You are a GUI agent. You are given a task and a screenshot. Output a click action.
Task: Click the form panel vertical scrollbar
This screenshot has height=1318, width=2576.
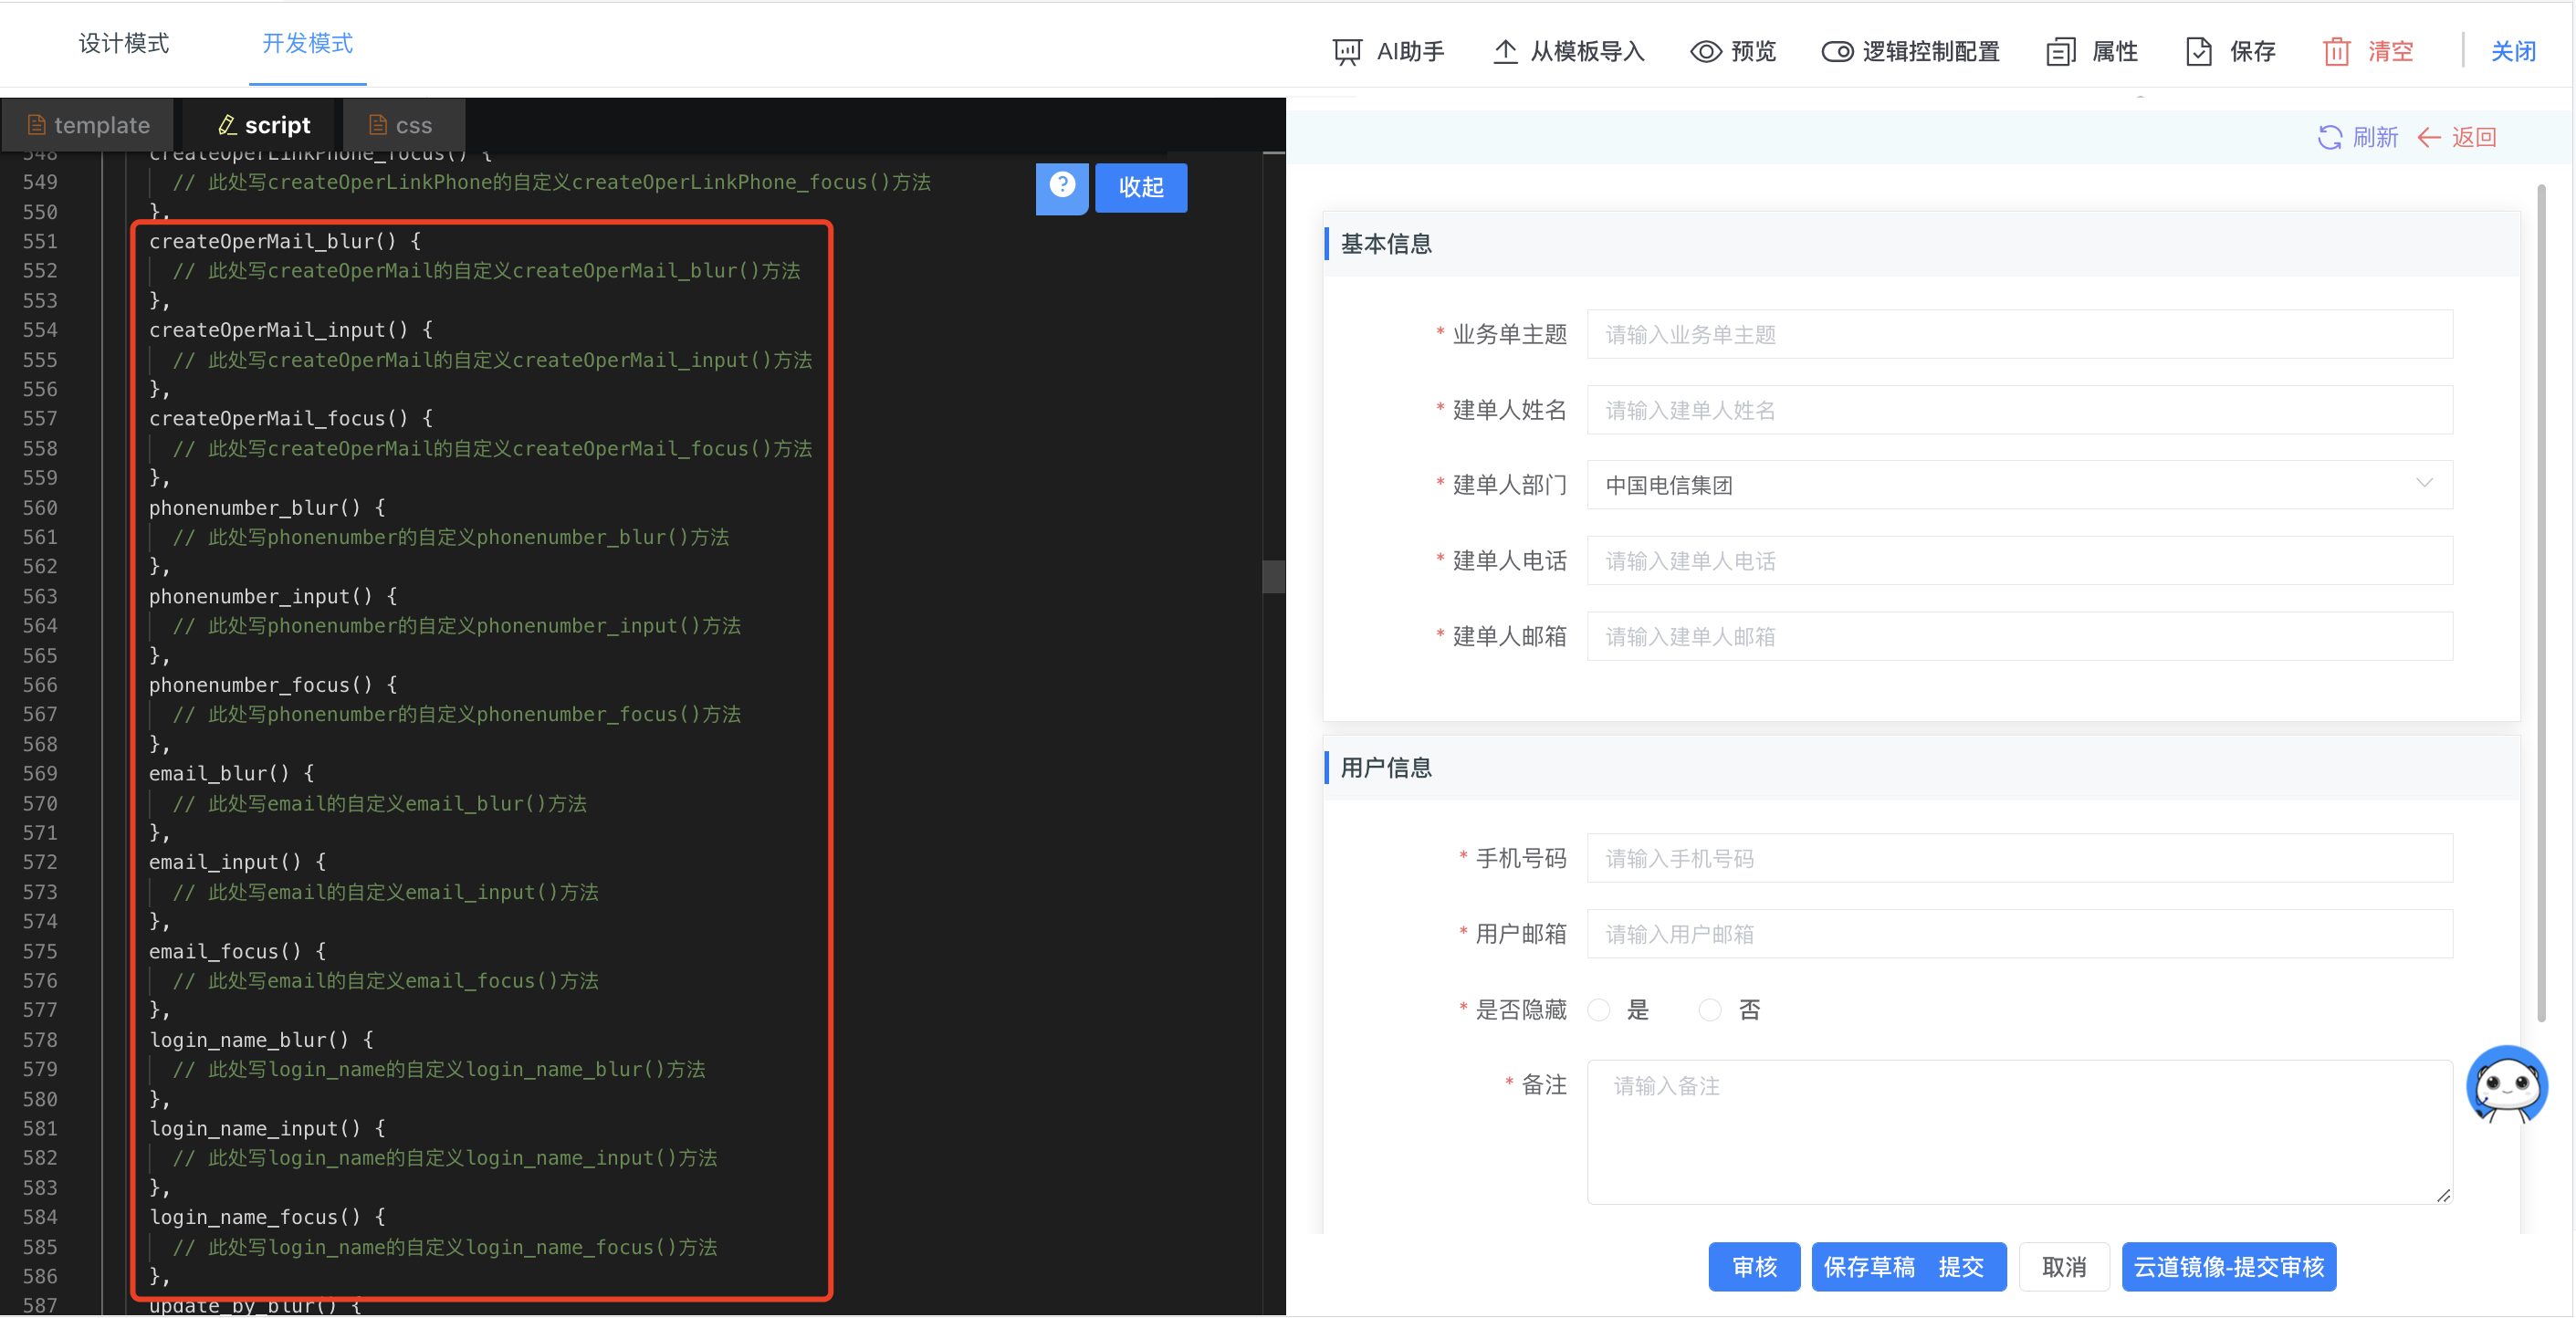click(2541, 603)
